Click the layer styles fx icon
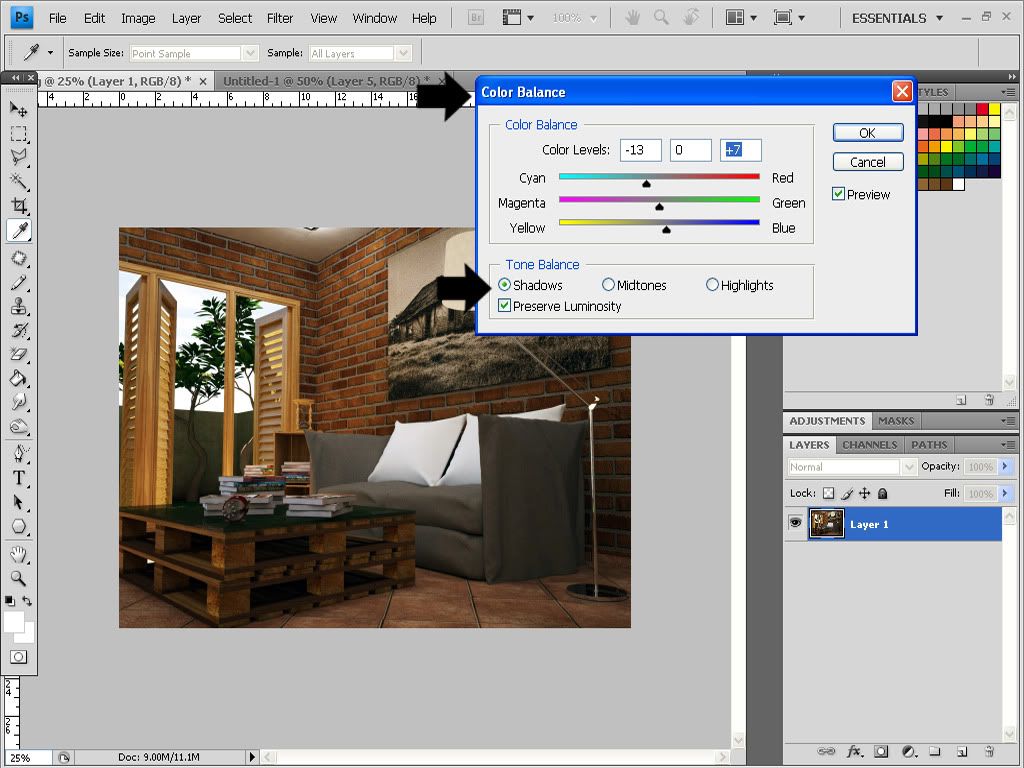The height and width of the screenshot is (768, 1024). click(855, 751)
